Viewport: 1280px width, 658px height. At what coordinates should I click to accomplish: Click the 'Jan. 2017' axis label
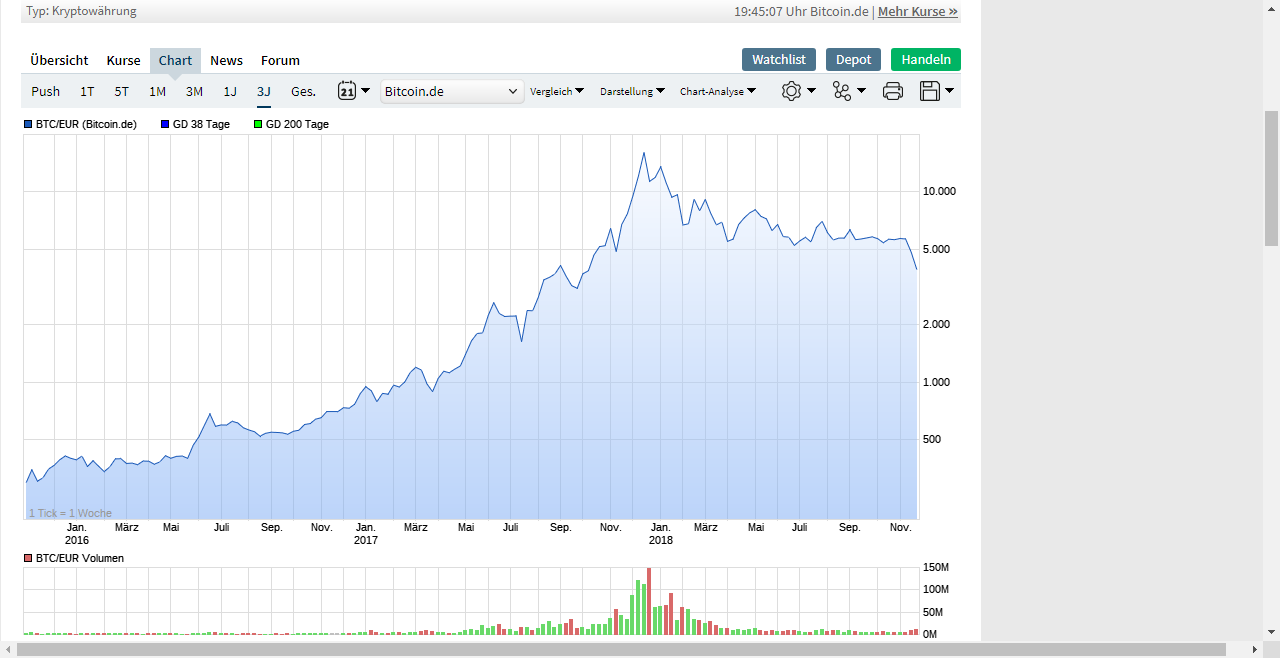pos(366,533)
